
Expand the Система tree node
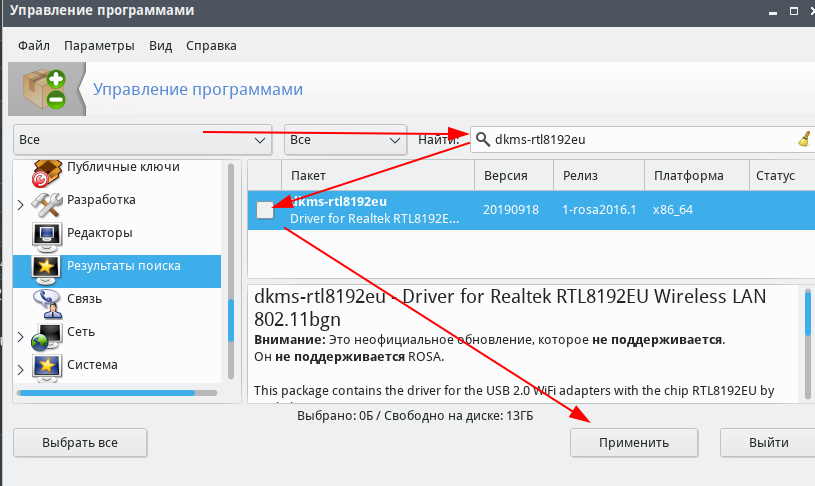tap(21, 370)
